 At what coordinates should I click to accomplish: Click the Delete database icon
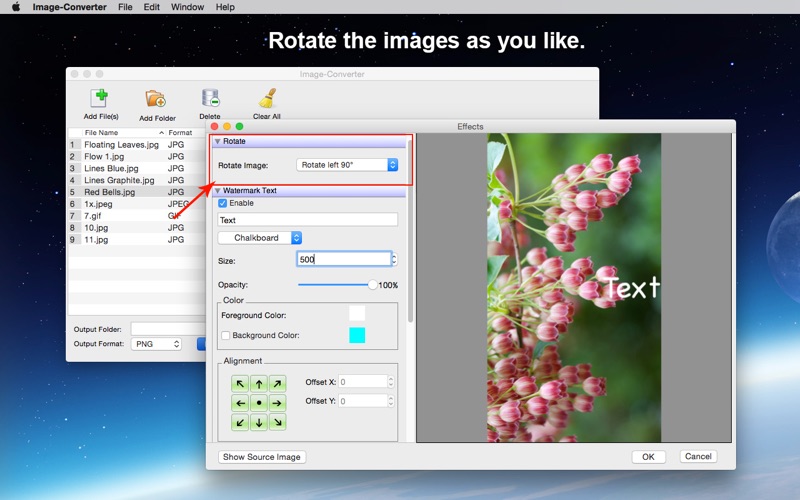(210, 98)
